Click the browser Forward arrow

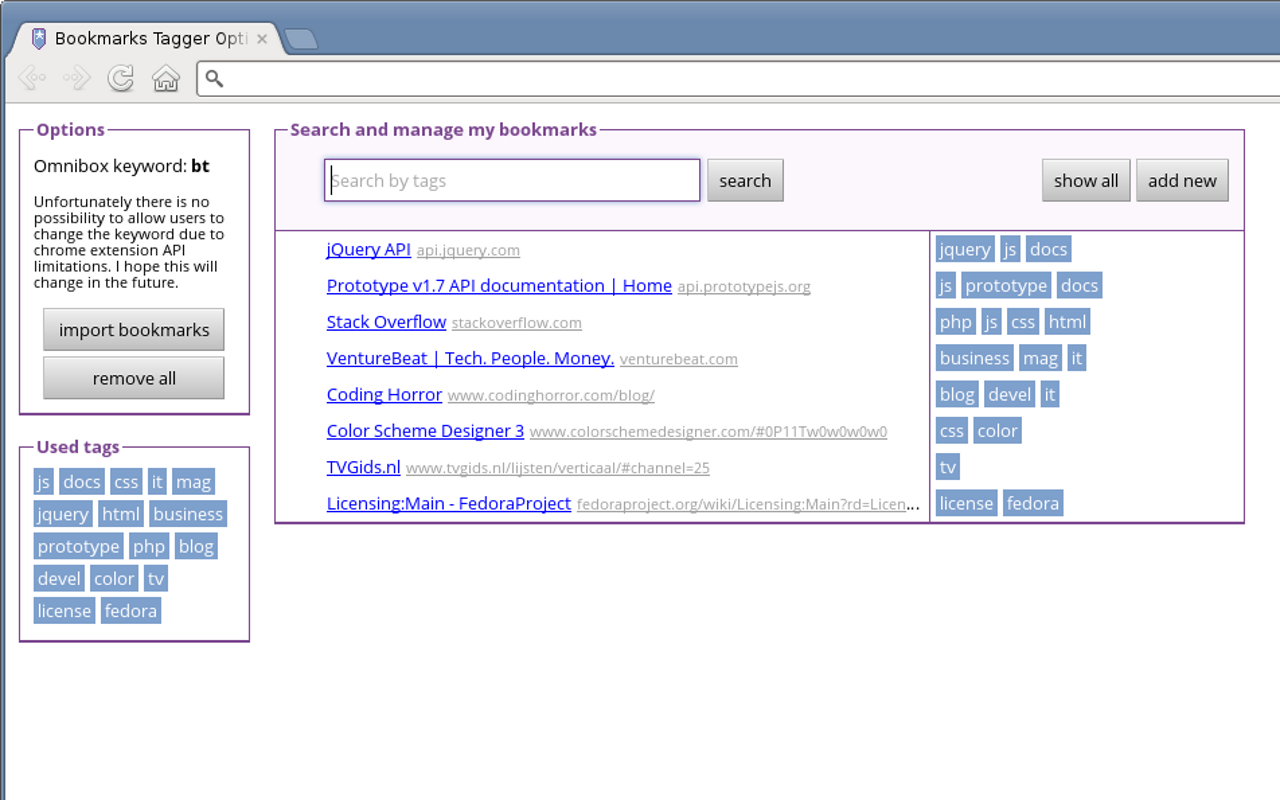click(77, 78)
